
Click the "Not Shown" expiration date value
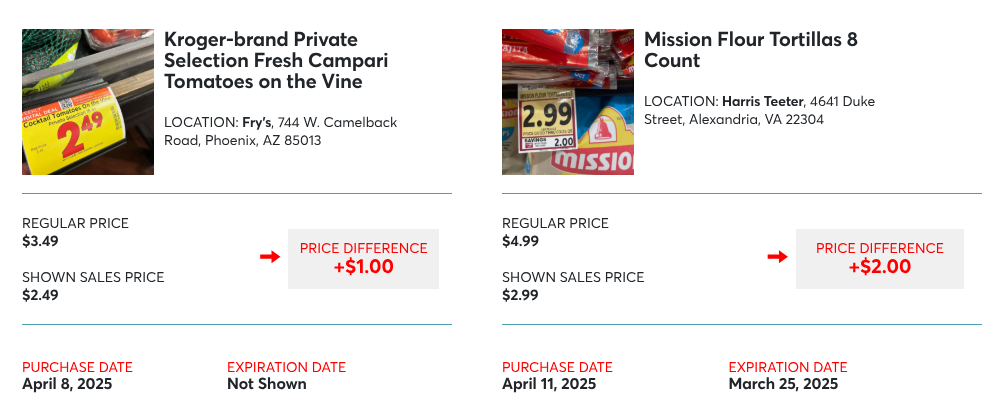coord(266,384)
